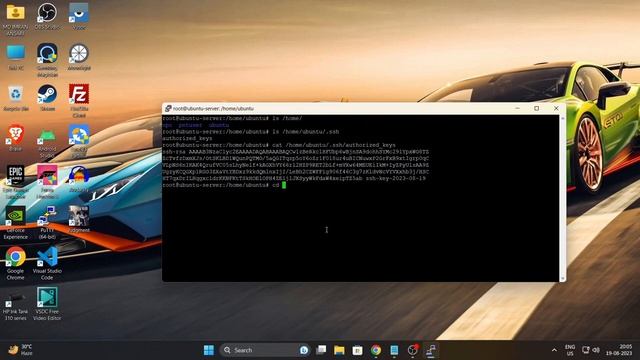This screenshot has width=640, height=360.
Task: Click the scroll-up arrow in the terminal scrollbar
Action: click(562, 118)
